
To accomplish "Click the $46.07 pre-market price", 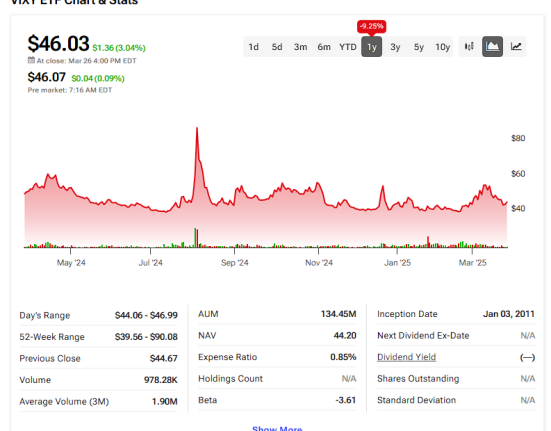I will coord(46,77).
